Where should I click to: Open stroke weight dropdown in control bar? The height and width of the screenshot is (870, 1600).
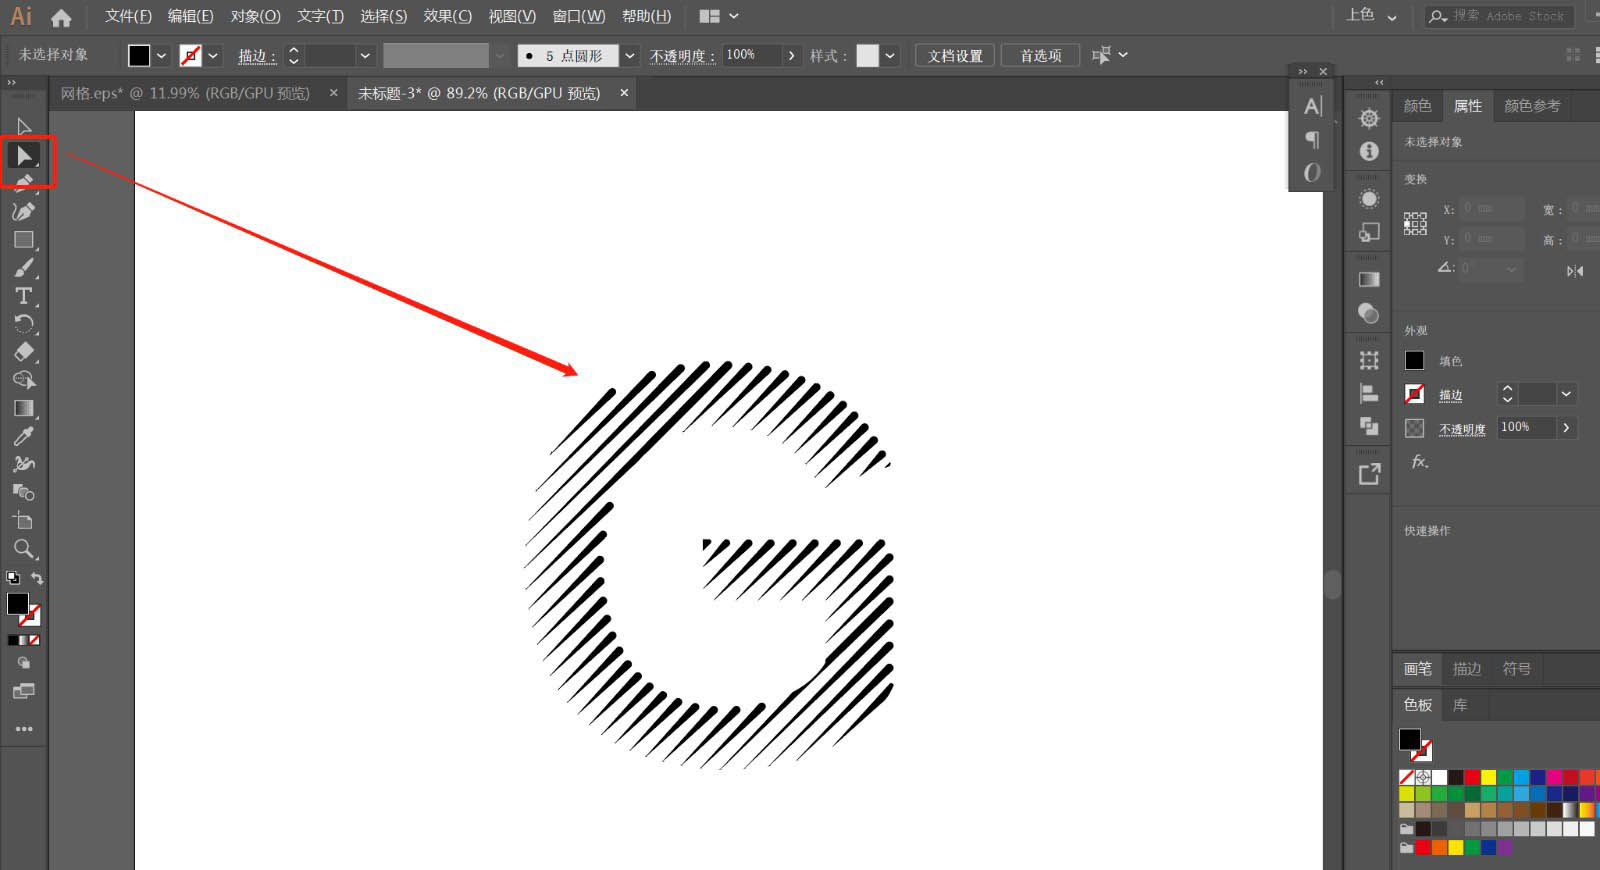click(365, 56)
